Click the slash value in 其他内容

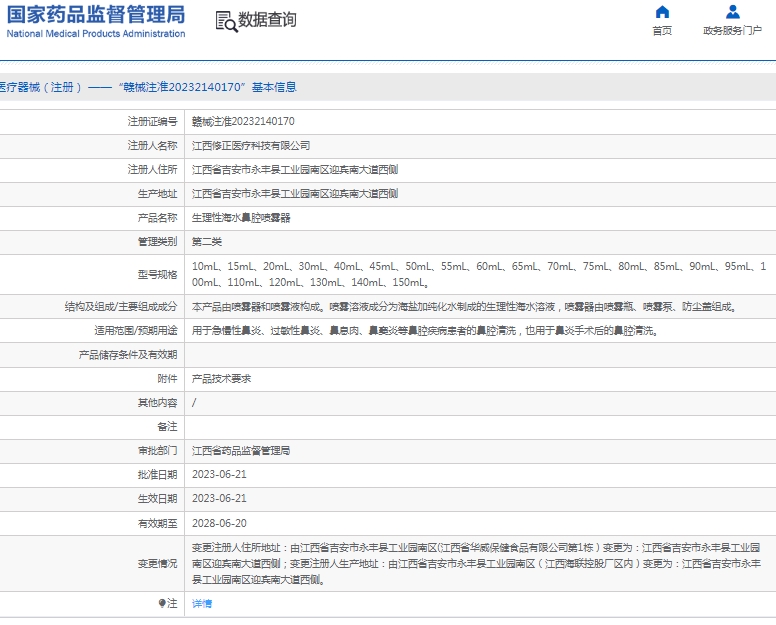coord(194,403)
